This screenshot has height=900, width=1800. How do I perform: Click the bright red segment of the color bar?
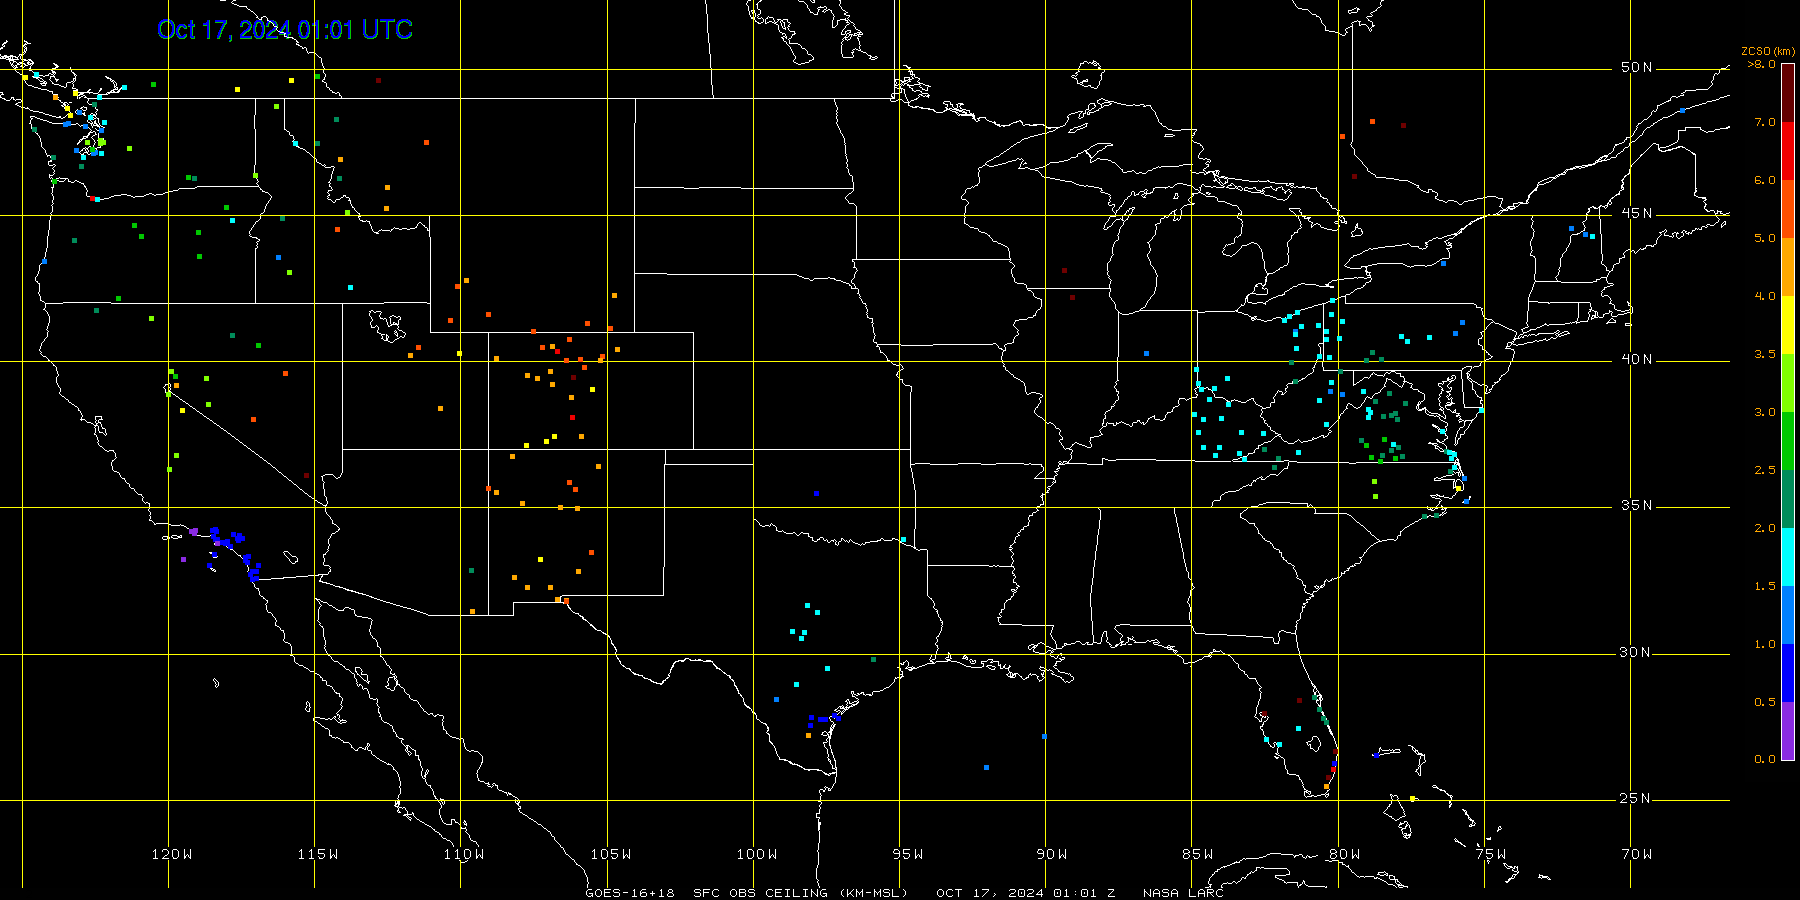point(1788,151)
